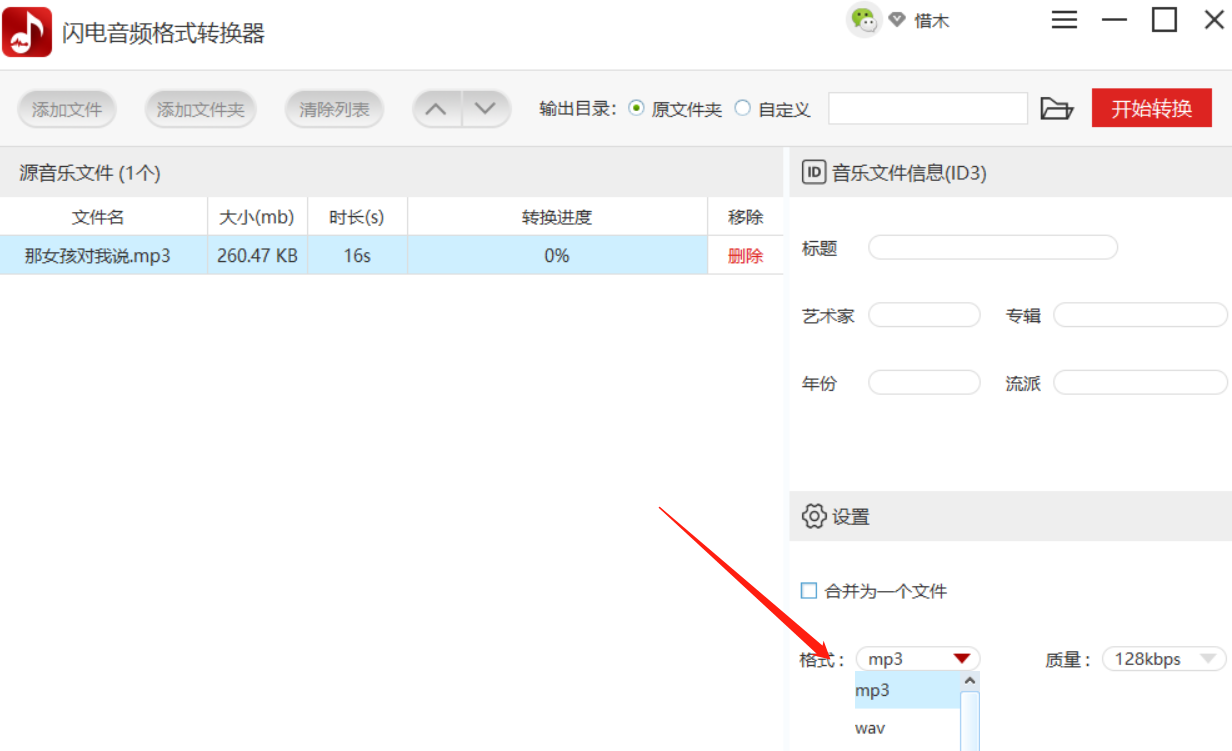Click the red music app logo
The height and width of the screenshot is (751, 1232).
(x=27, y=32)
